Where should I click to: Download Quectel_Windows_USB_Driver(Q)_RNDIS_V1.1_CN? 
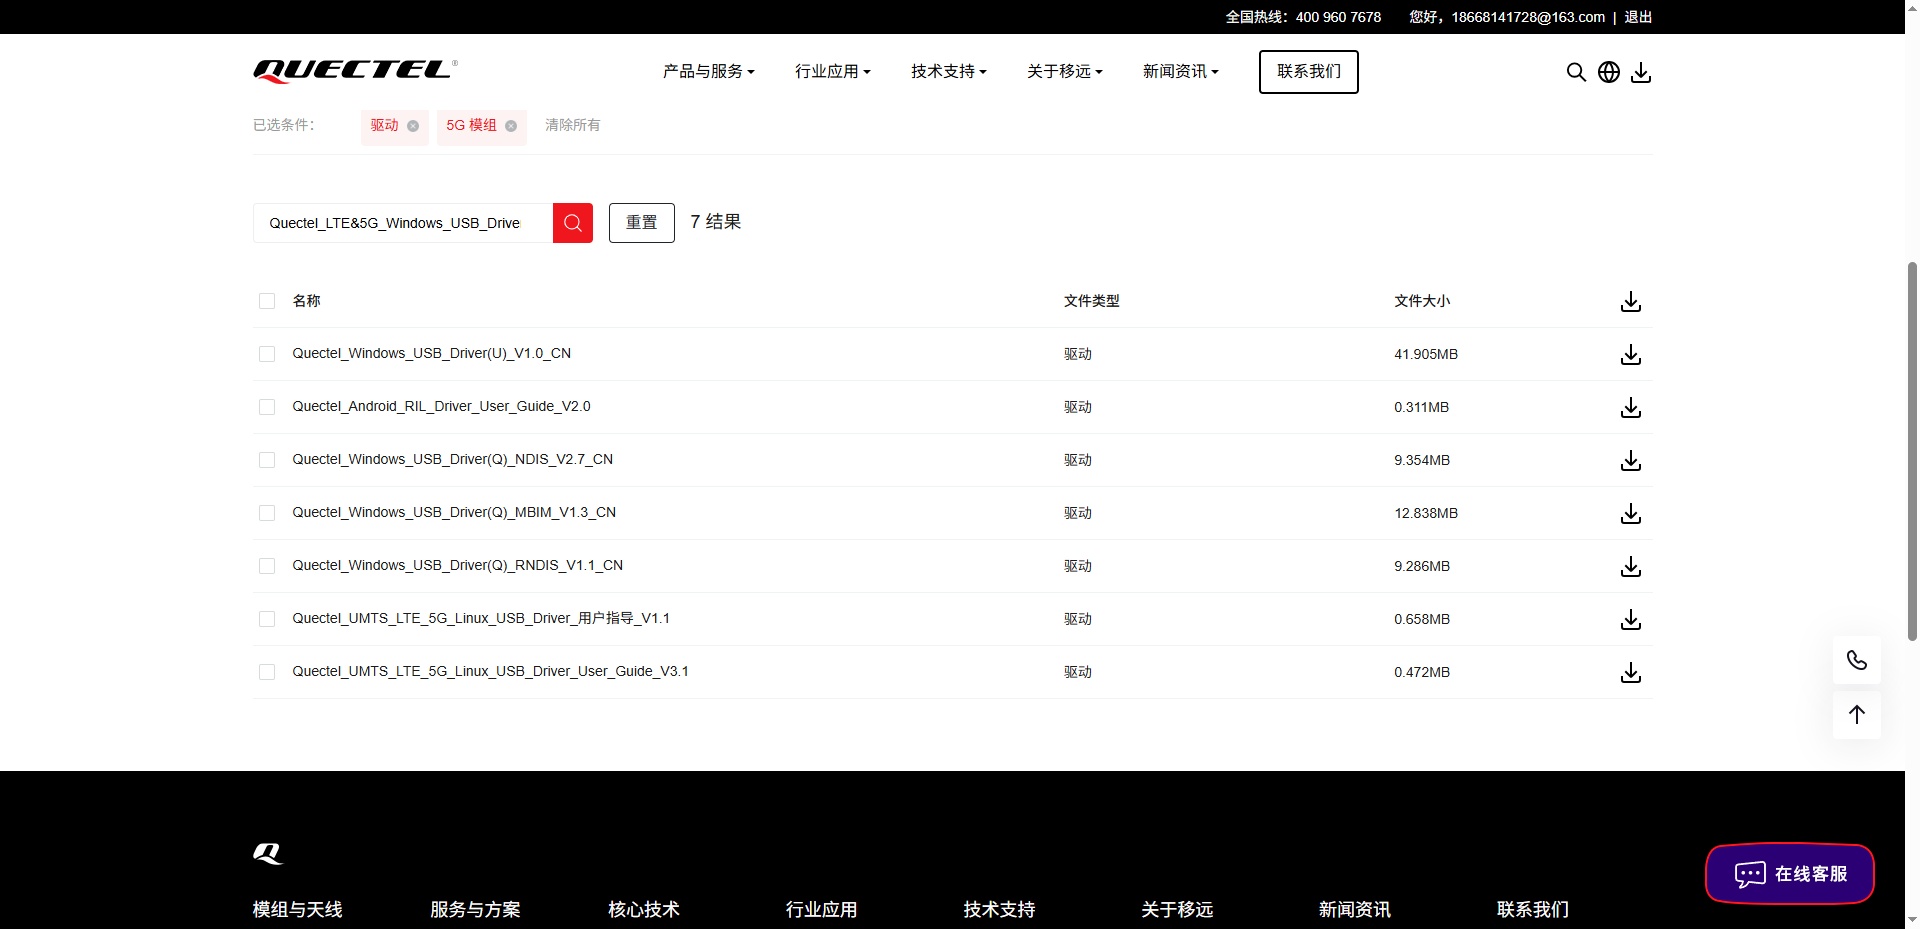pyautogui.click(x=1631, y=567)
